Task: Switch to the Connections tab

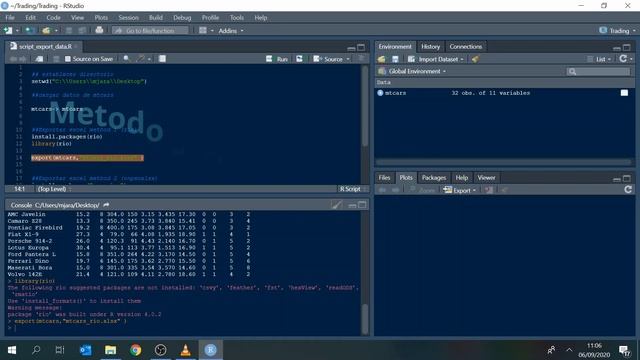Action: click(465, 47)
